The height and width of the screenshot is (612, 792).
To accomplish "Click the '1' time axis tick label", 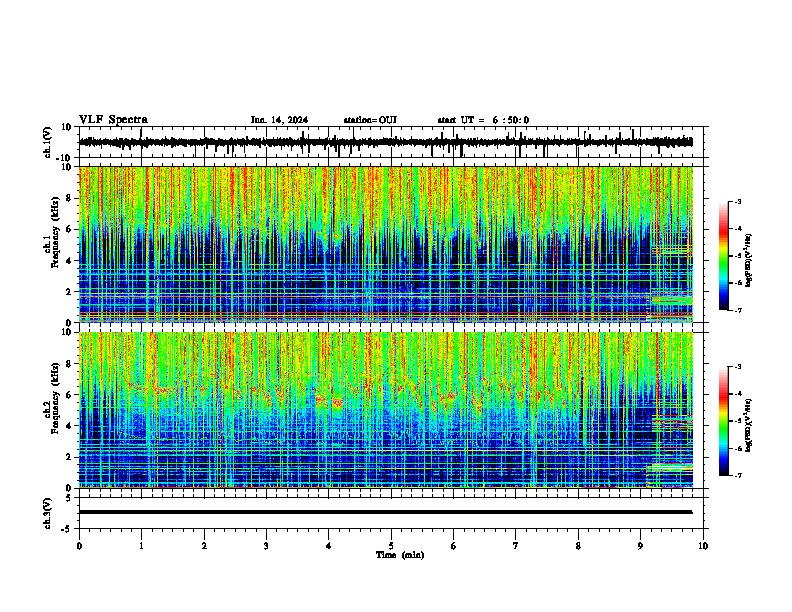I will click(141, 546).
